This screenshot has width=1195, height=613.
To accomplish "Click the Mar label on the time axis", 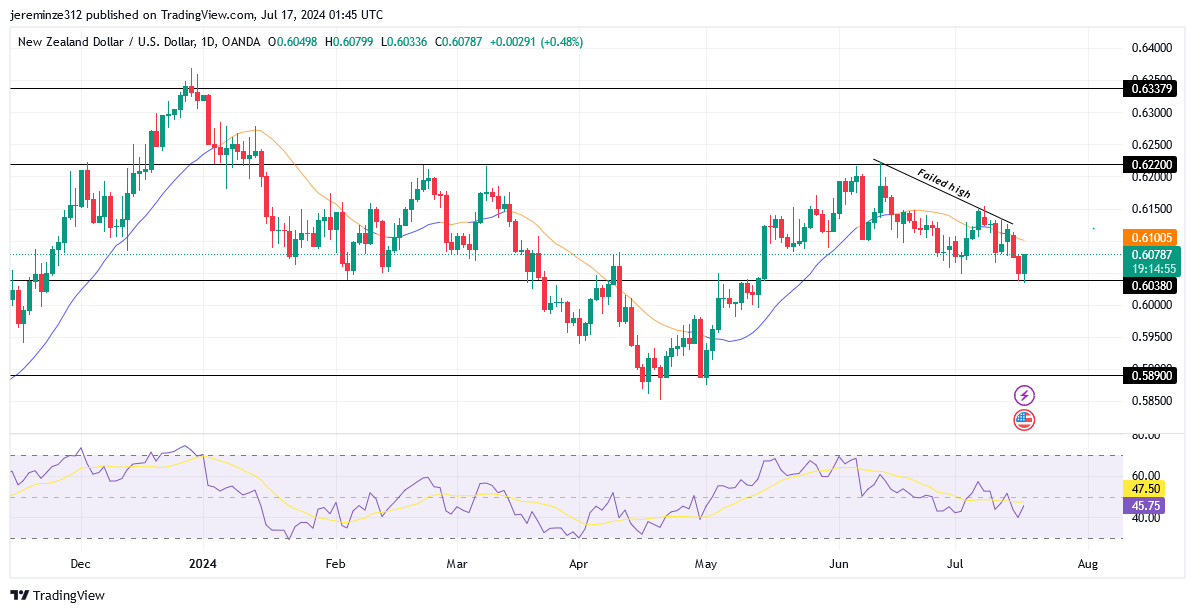I will point(457,564).
